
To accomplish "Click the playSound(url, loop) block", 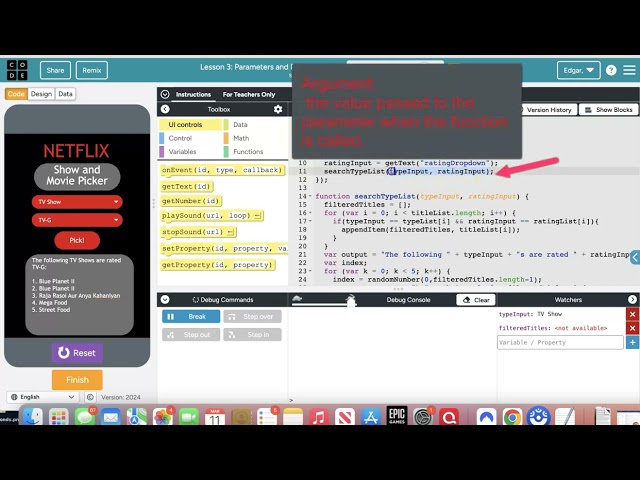I will pyautogui.click(x=212, y=216).
